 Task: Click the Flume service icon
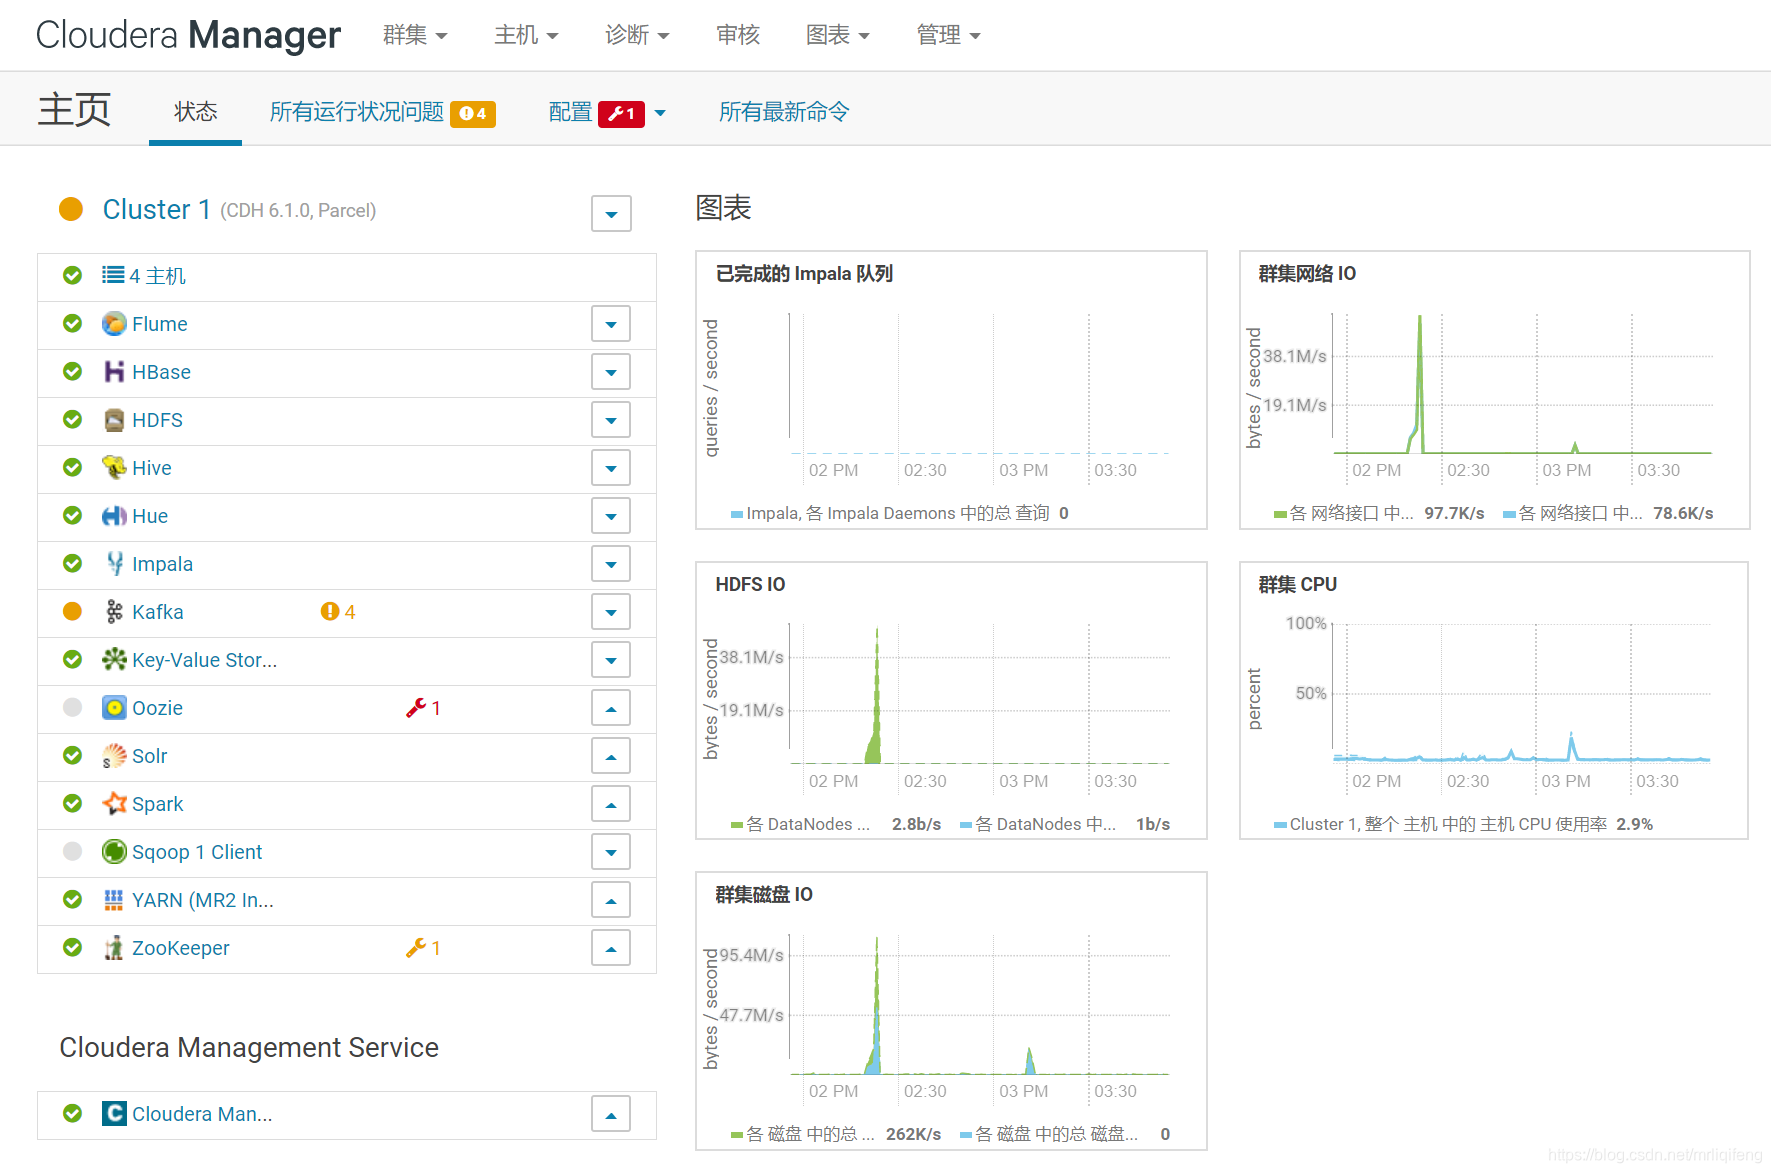[x=114, y=324]
